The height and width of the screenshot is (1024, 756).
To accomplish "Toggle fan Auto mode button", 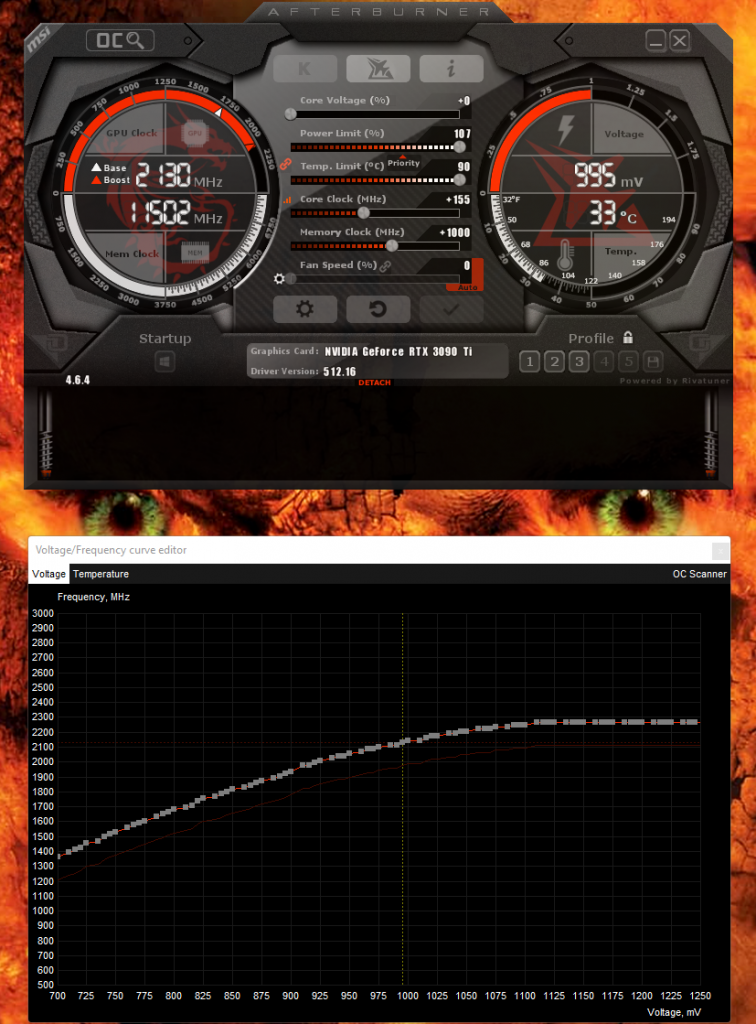I will (x=467, y=287).
